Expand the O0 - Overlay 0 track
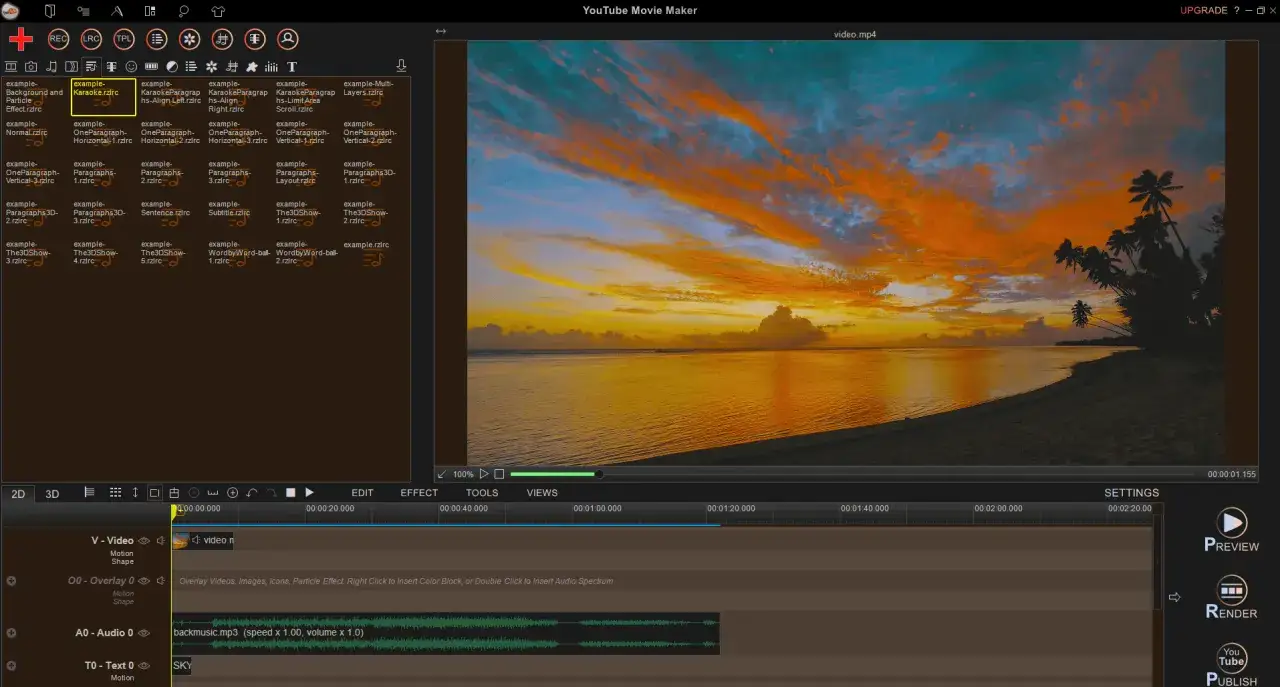Screen dimensions: 1280x687 click(x=10, y=581)
